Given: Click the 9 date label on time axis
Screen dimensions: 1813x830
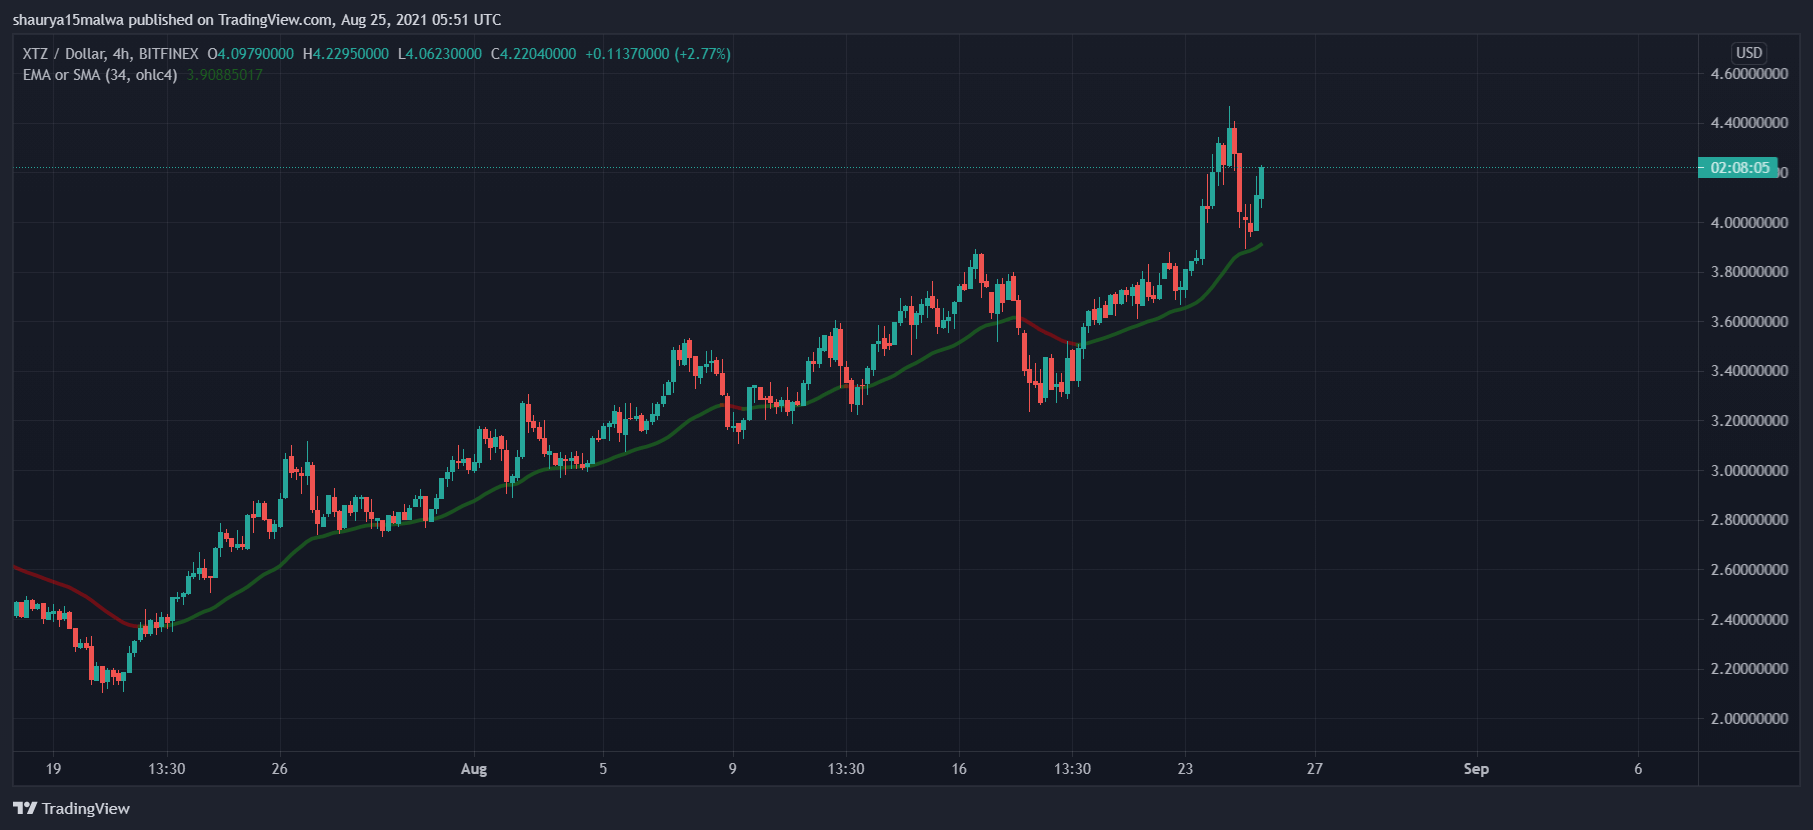Looking at the screenshot, I should [x=733, y=769].
